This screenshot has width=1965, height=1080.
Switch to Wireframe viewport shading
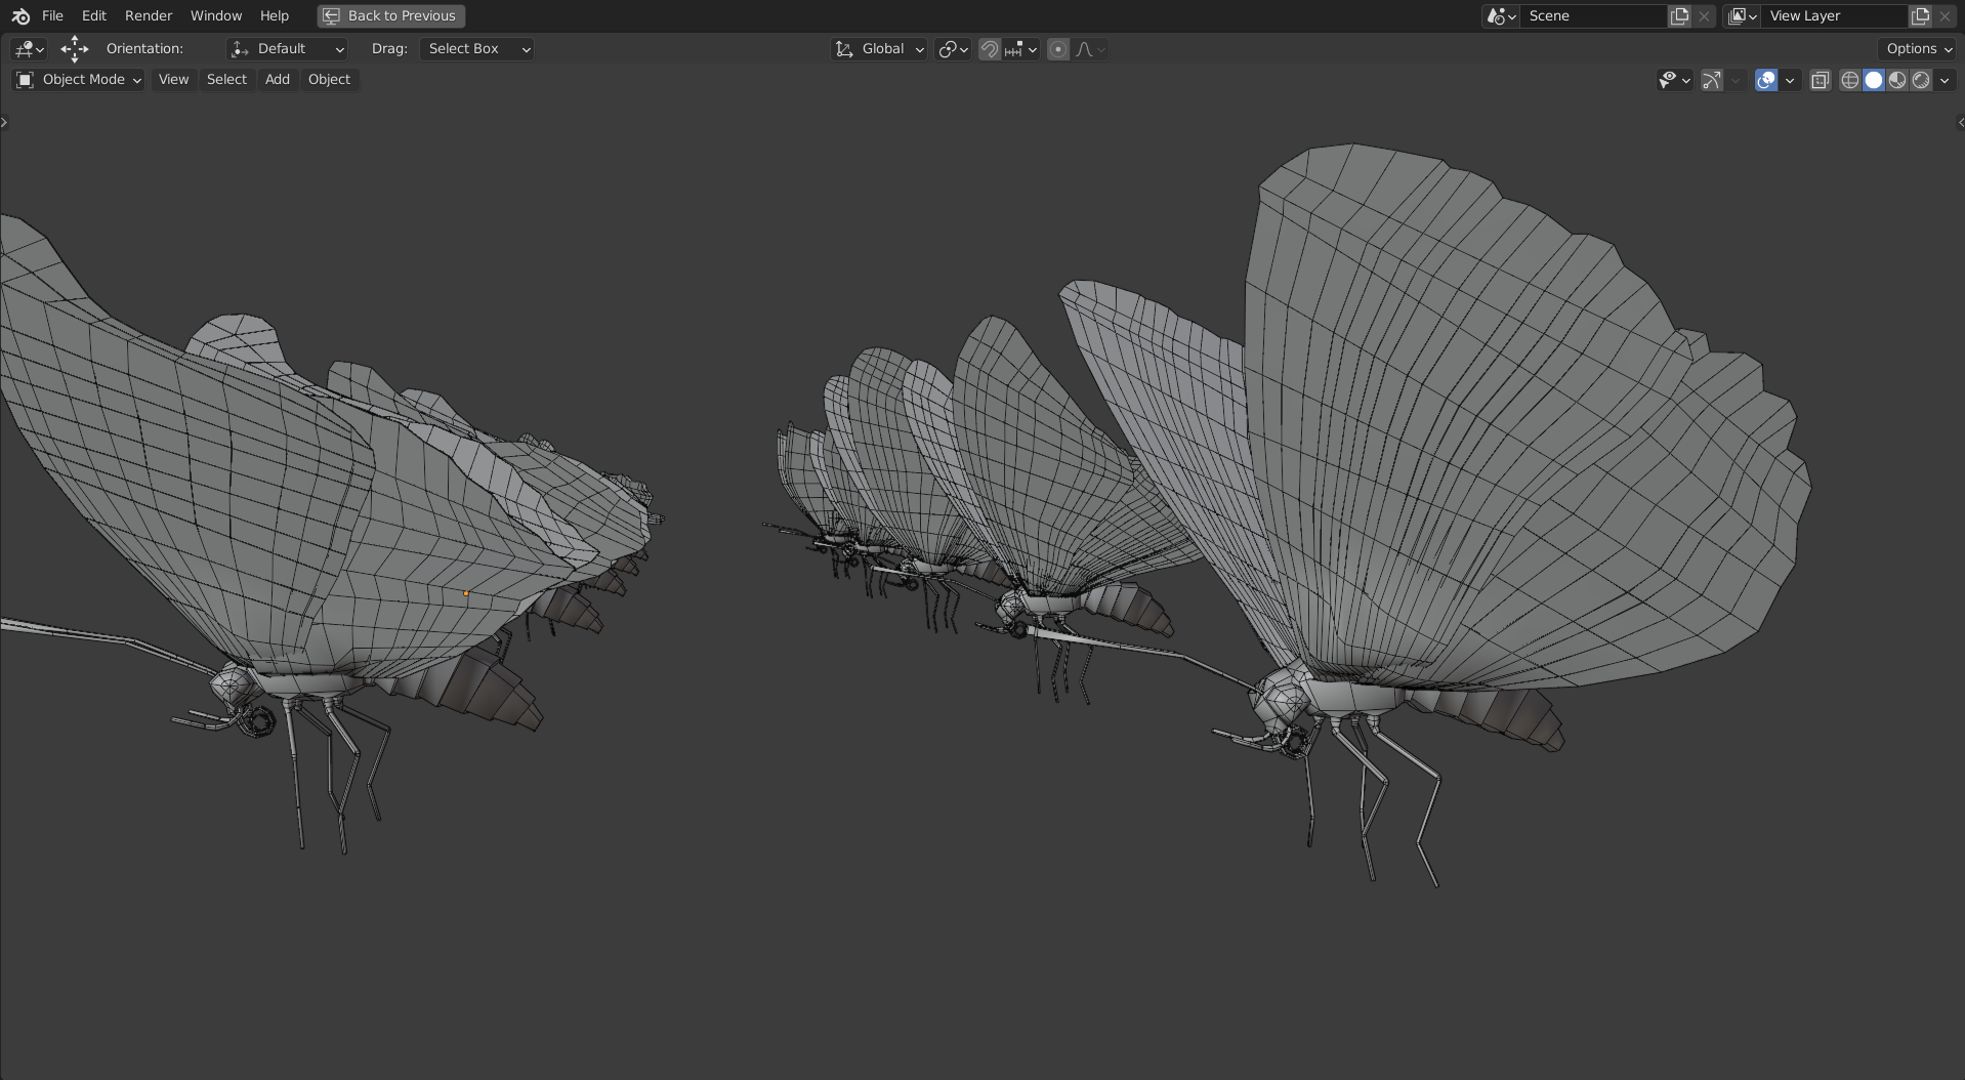pos(1849,80)
